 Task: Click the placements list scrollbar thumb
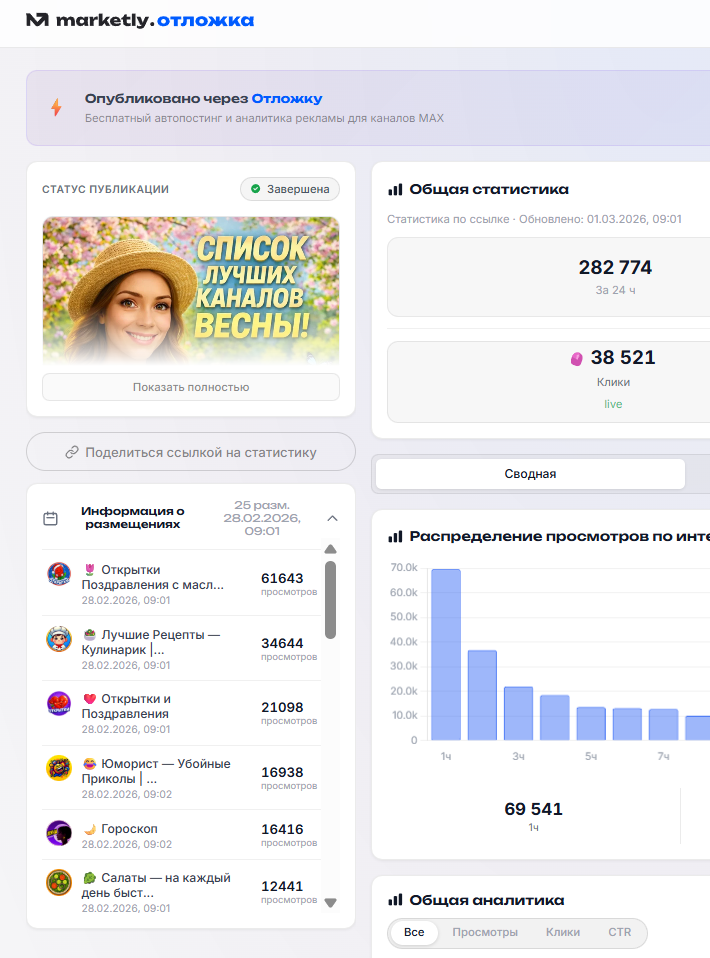pos(331,600)
